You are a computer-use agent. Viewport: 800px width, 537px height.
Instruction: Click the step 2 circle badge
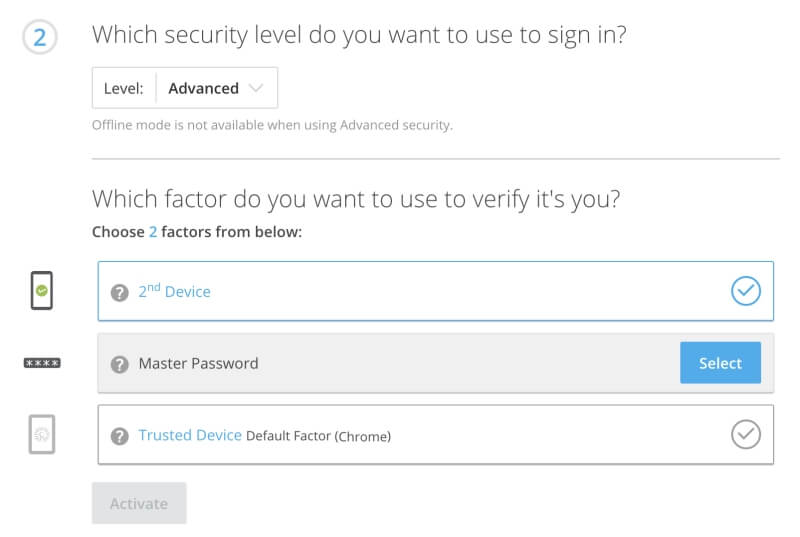coord(40,37)
